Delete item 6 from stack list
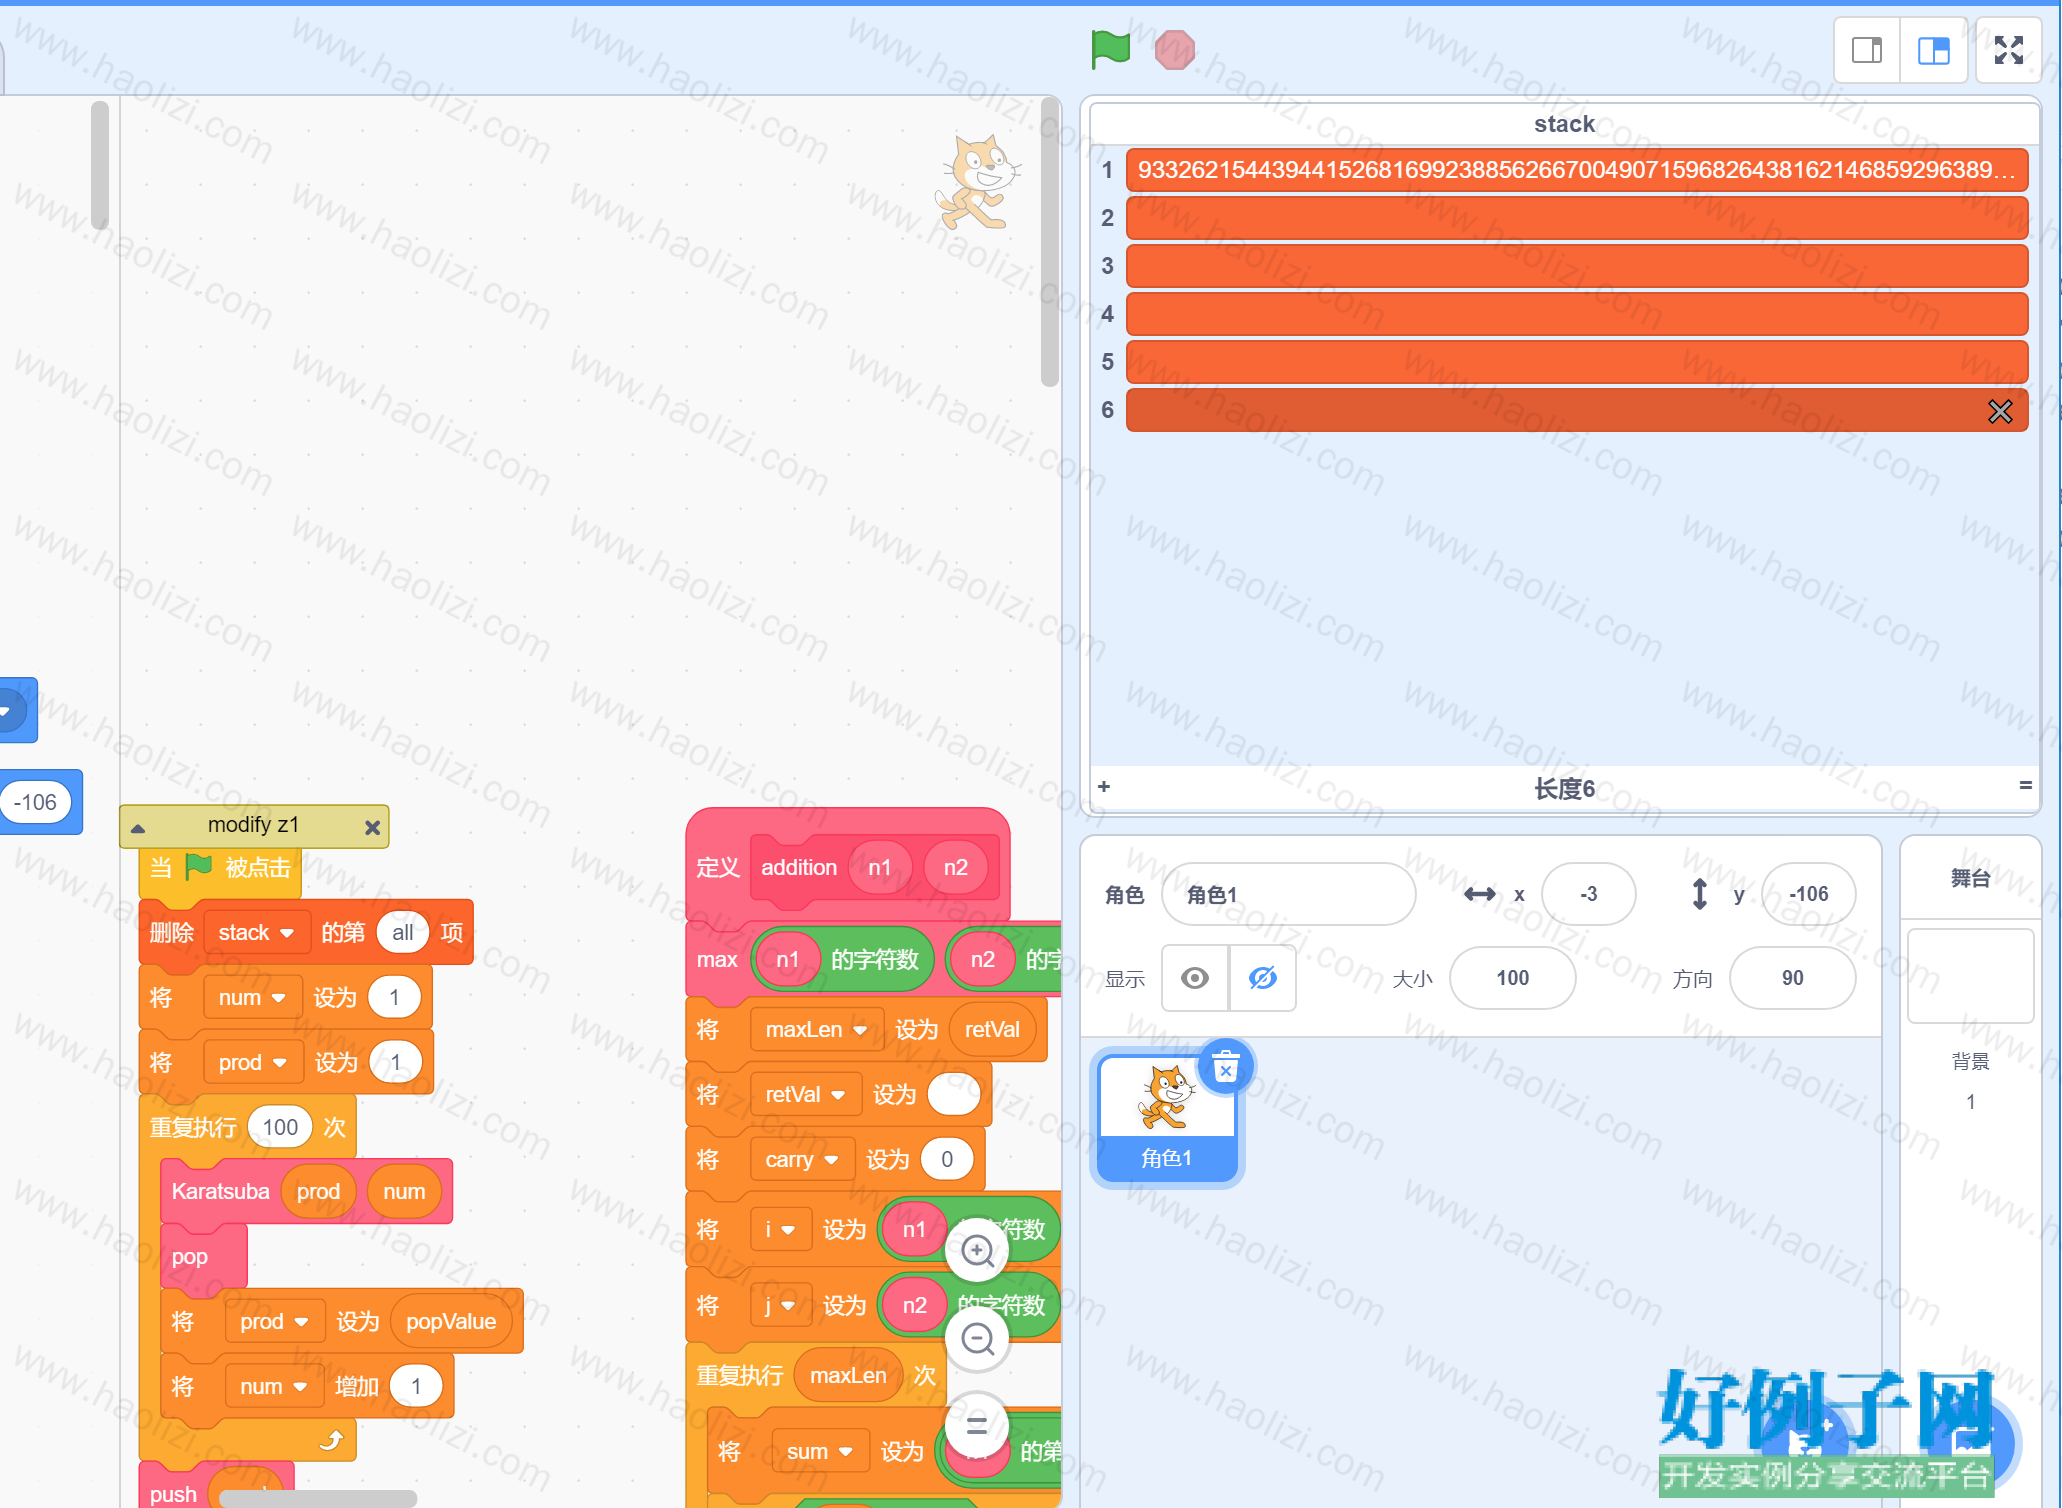Viewport: 2062px width, 1508px height. tap(1999, 411)
